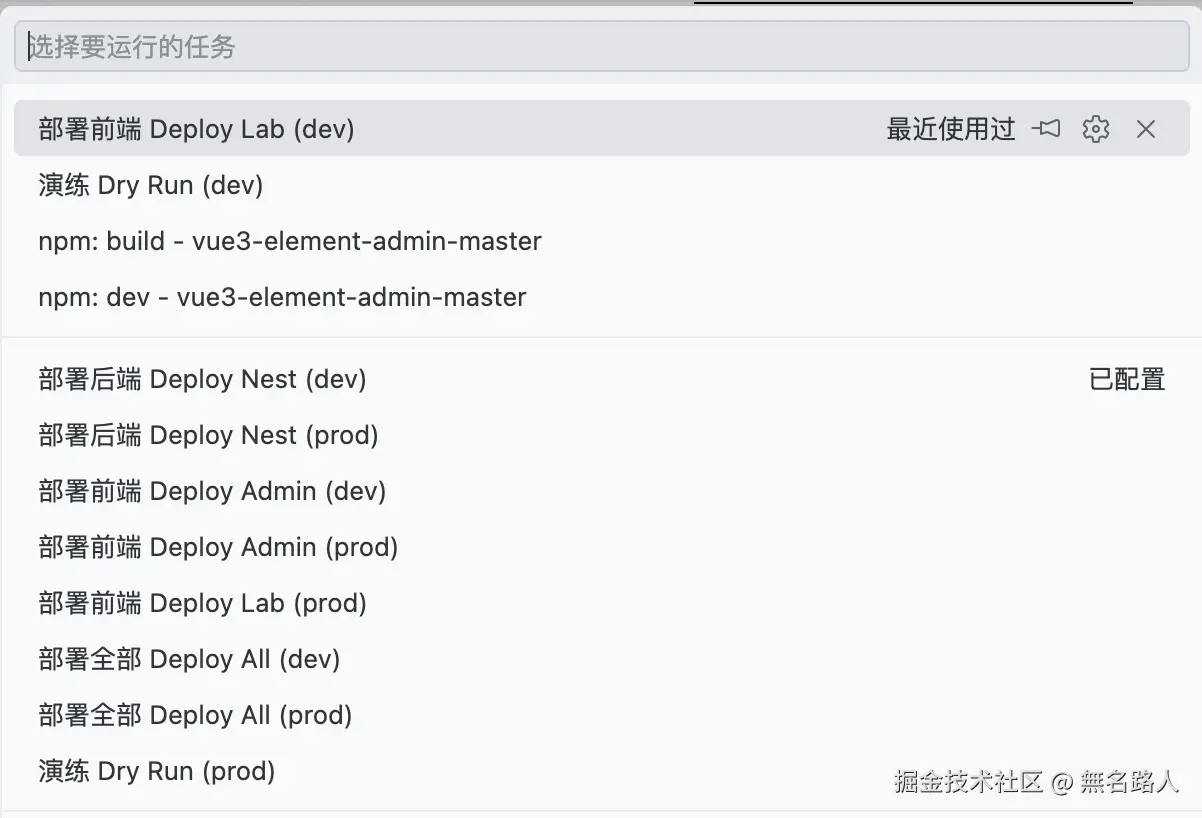Select 部署前端 Deploy Admin (prod) task
Image resolution: width=1202 pixels, height=818 pixels.
(219, 547)
